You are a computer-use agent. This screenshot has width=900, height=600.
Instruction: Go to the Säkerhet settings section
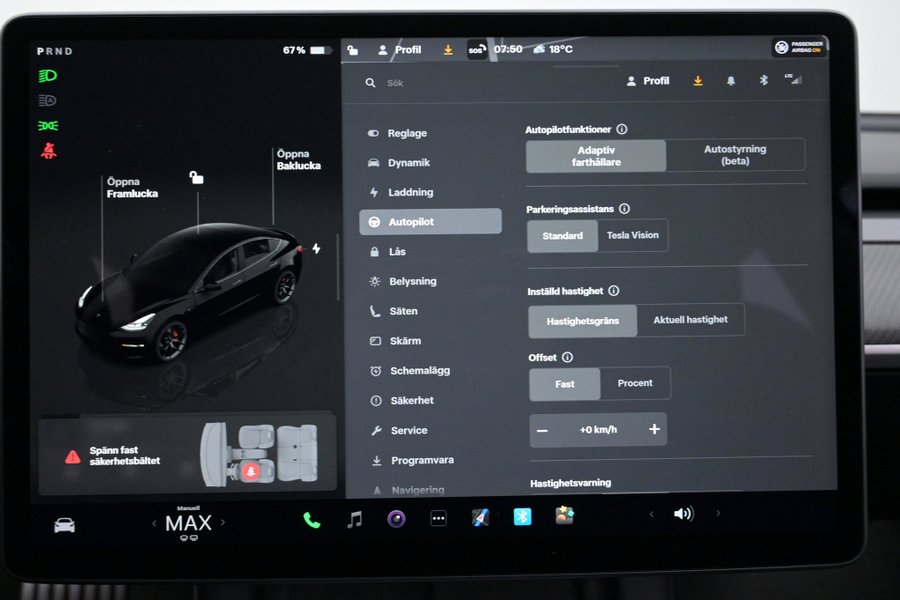click(411, 400)
